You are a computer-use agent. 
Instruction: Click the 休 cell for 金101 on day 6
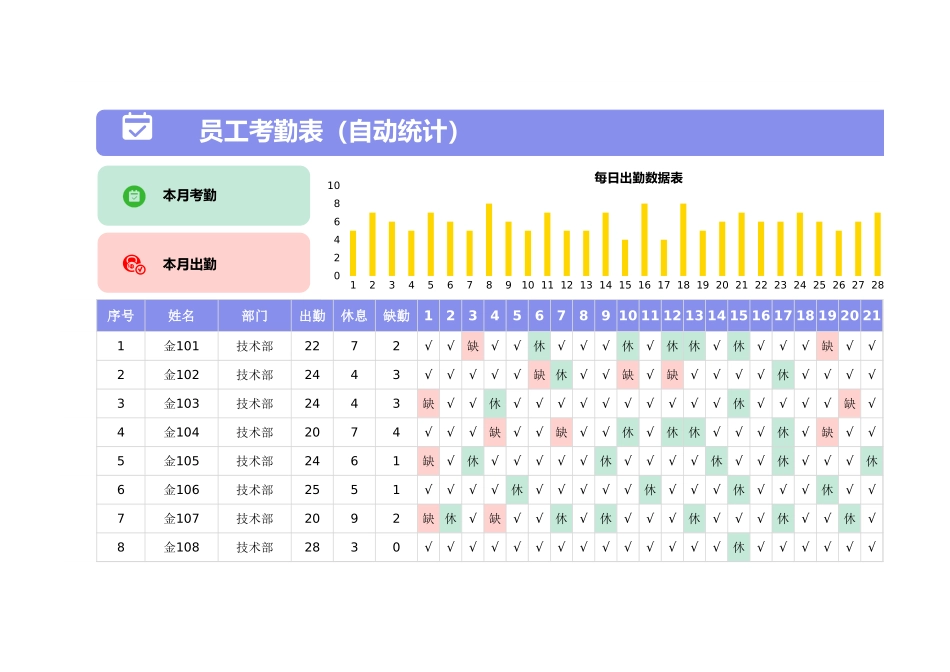(538, 345)
